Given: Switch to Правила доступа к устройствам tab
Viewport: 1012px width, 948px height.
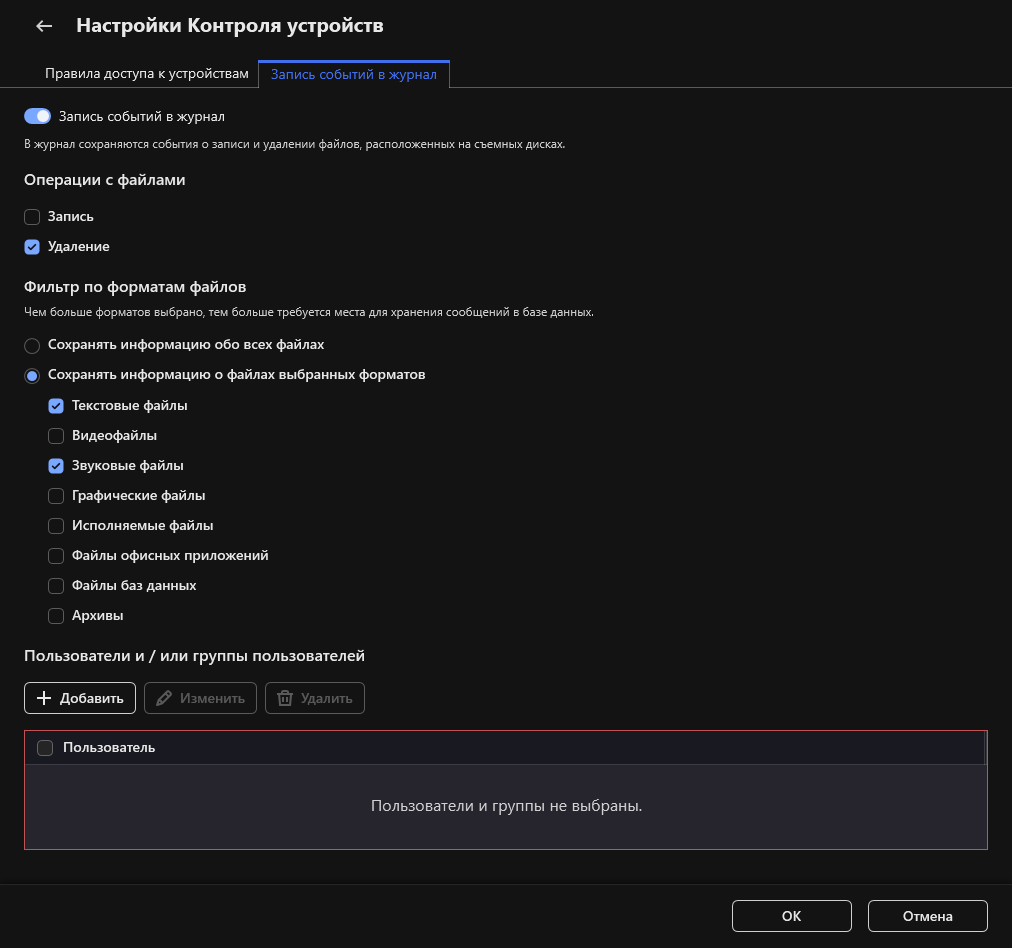Looking at the screenshot, I should [146, 74].
